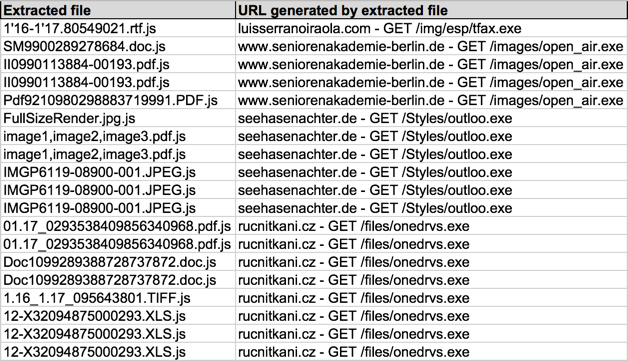Click the last IMGP6119-08900-001.JPEG.js cell
628x361 pixels.
(x=118, y=208)
